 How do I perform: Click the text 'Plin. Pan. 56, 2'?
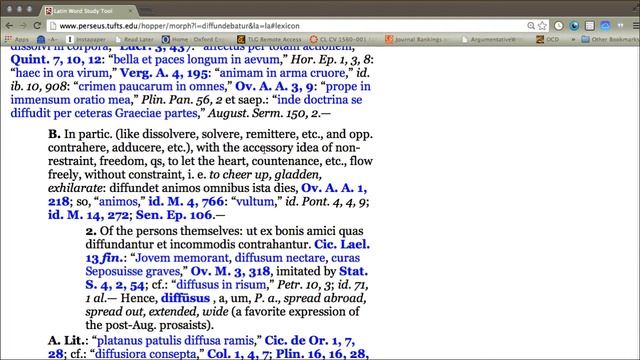182,100
